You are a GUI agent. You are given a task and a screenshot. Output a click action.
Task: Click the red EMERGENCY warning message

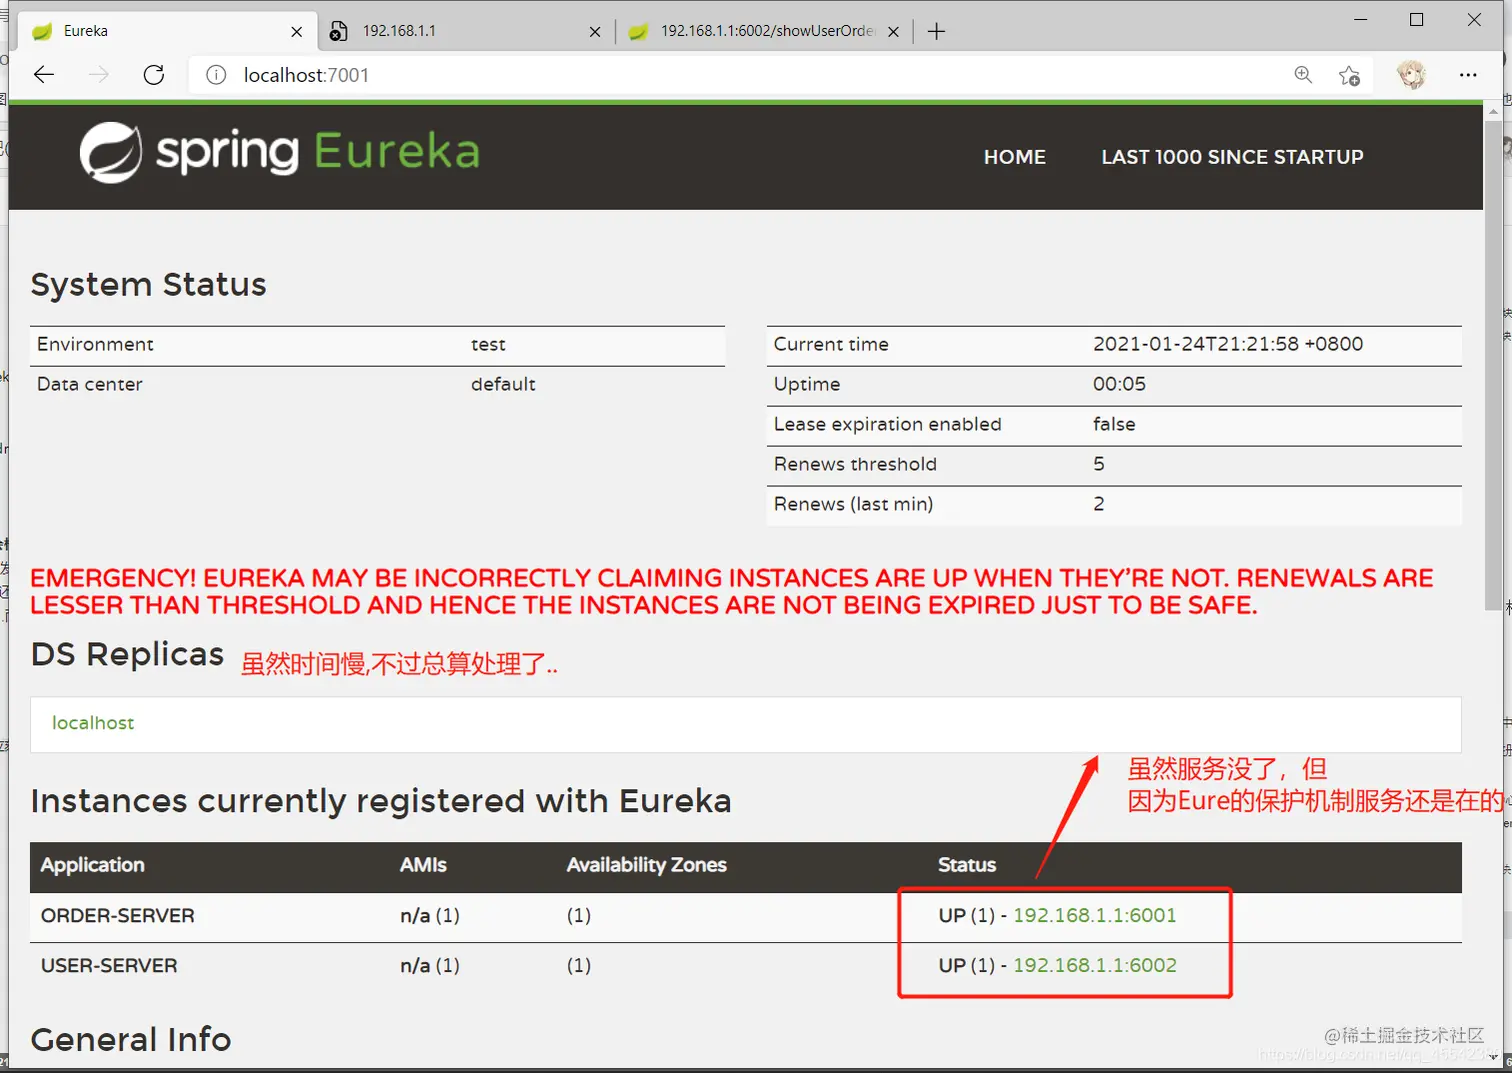tap(731, 591)
